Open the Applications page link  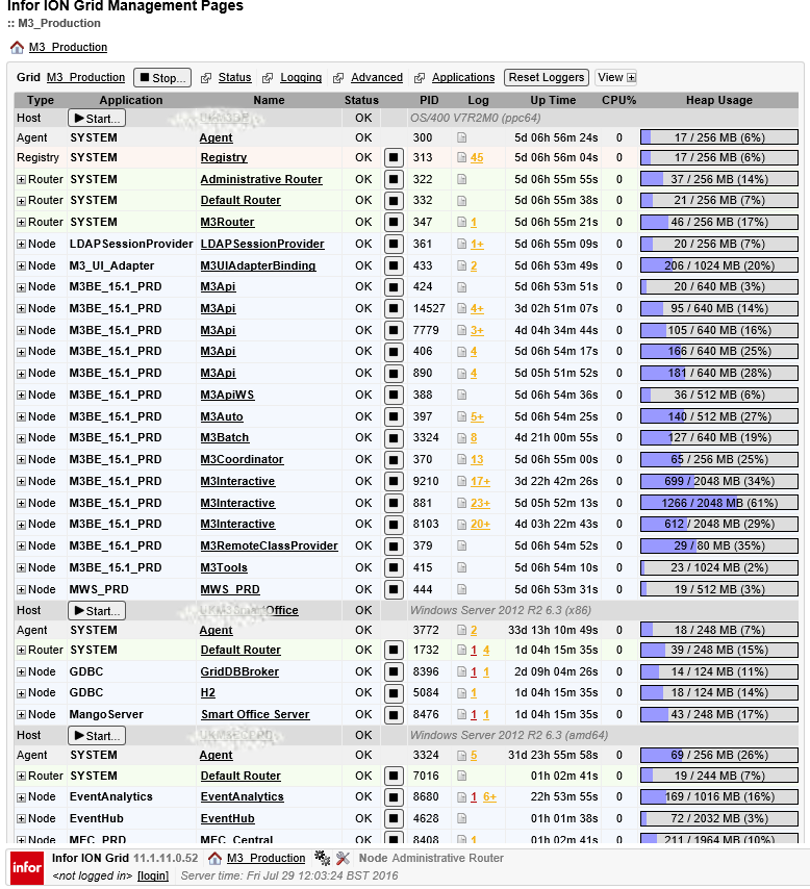463,77
